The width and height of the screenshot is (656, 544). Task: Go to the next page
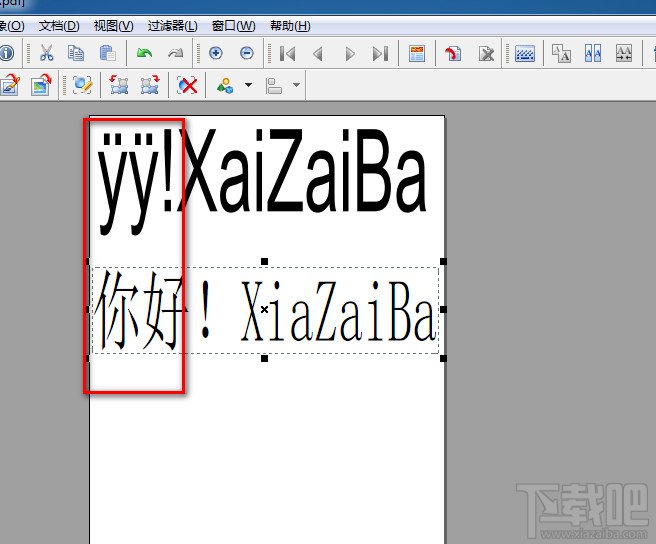click(x=350, y=54)
